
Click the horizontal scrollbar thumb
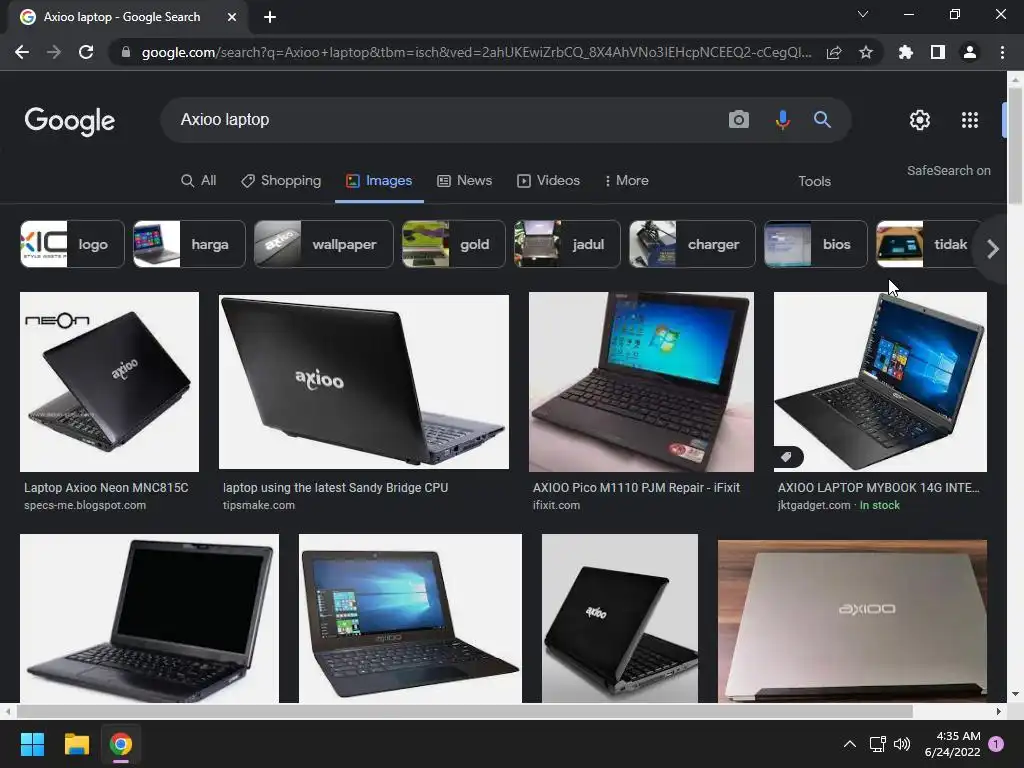pyautogui.click(x=464, y=711)
